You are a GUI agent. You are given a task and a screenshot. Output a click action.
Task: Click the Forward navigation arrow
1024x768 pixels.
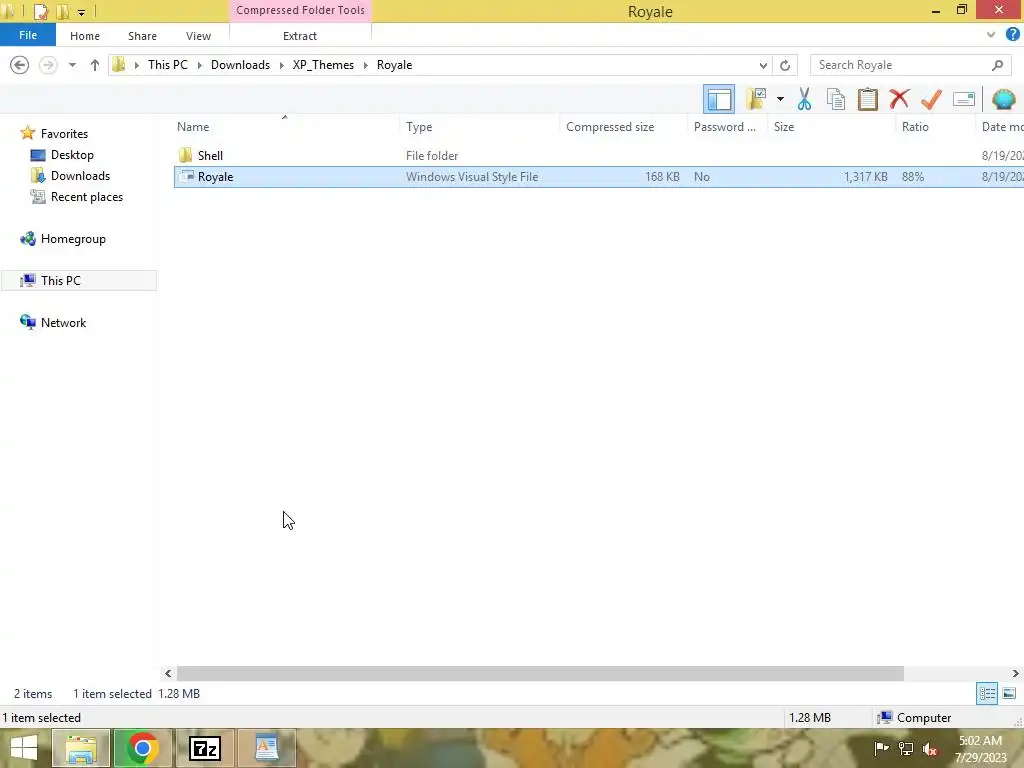point(48,65)
